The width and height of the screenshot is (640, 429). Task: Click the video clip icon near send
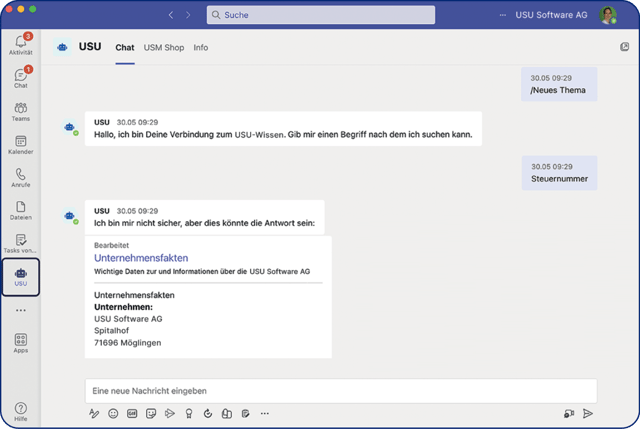[569, 413]
